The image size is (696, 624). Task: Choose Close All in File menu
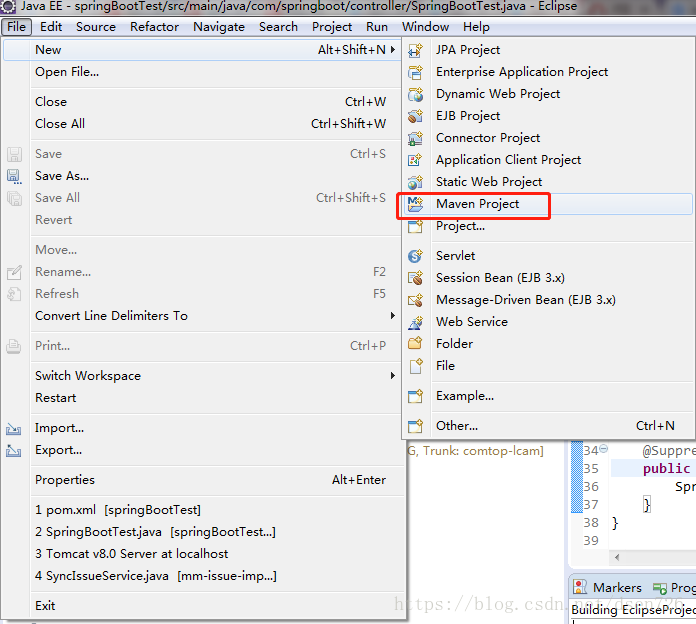click(202, 124)
